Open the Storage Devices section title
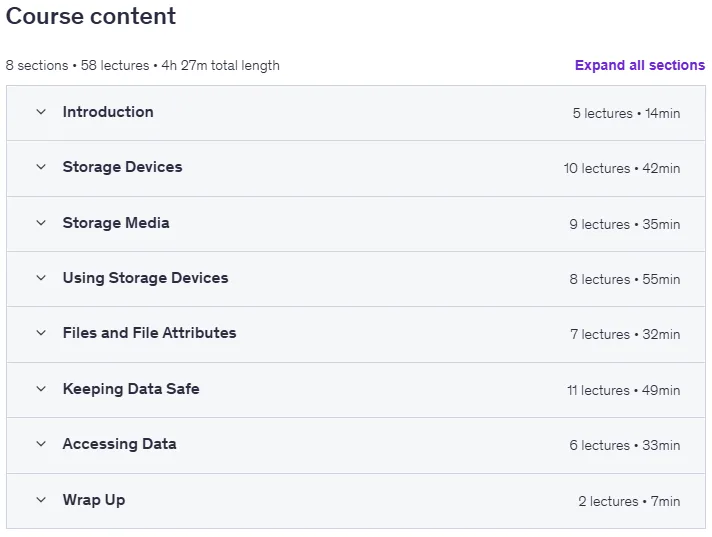712x537 pixels. [x=122, y=167]
